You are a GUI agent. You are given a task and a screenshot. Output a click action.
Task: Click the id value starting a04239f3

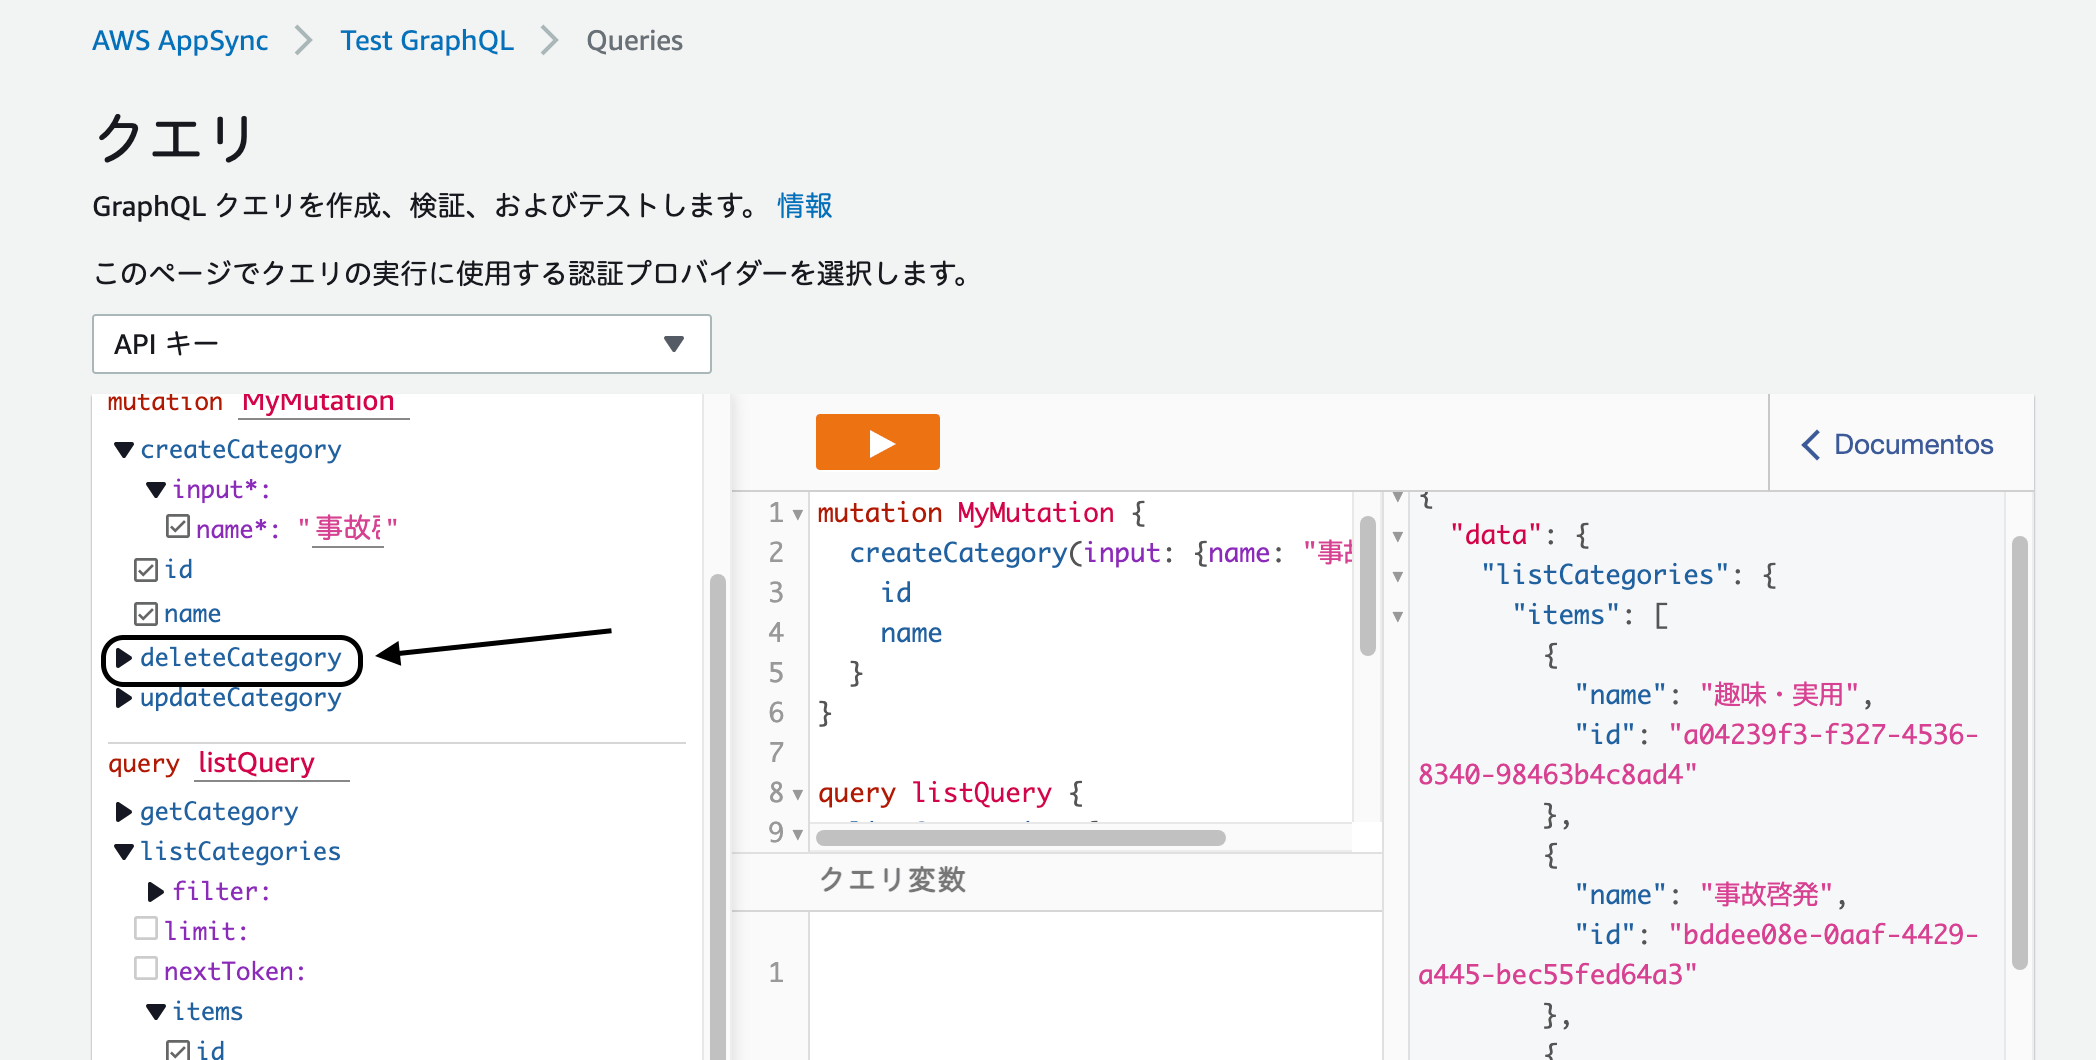[1698, 755]
